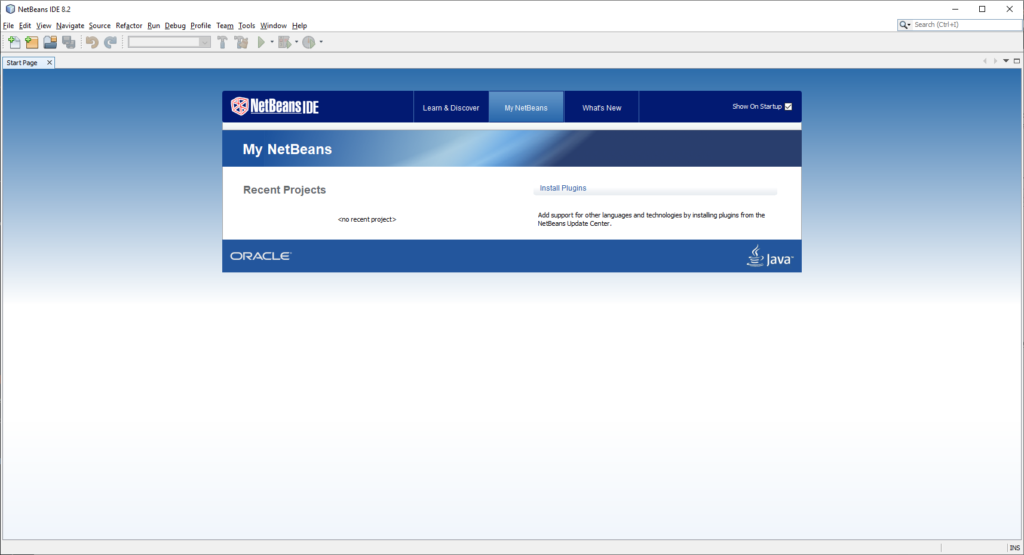Viewport: 1024px width, 555px height.
Task: Switch to the What's New tab
Action: [601, 108]
